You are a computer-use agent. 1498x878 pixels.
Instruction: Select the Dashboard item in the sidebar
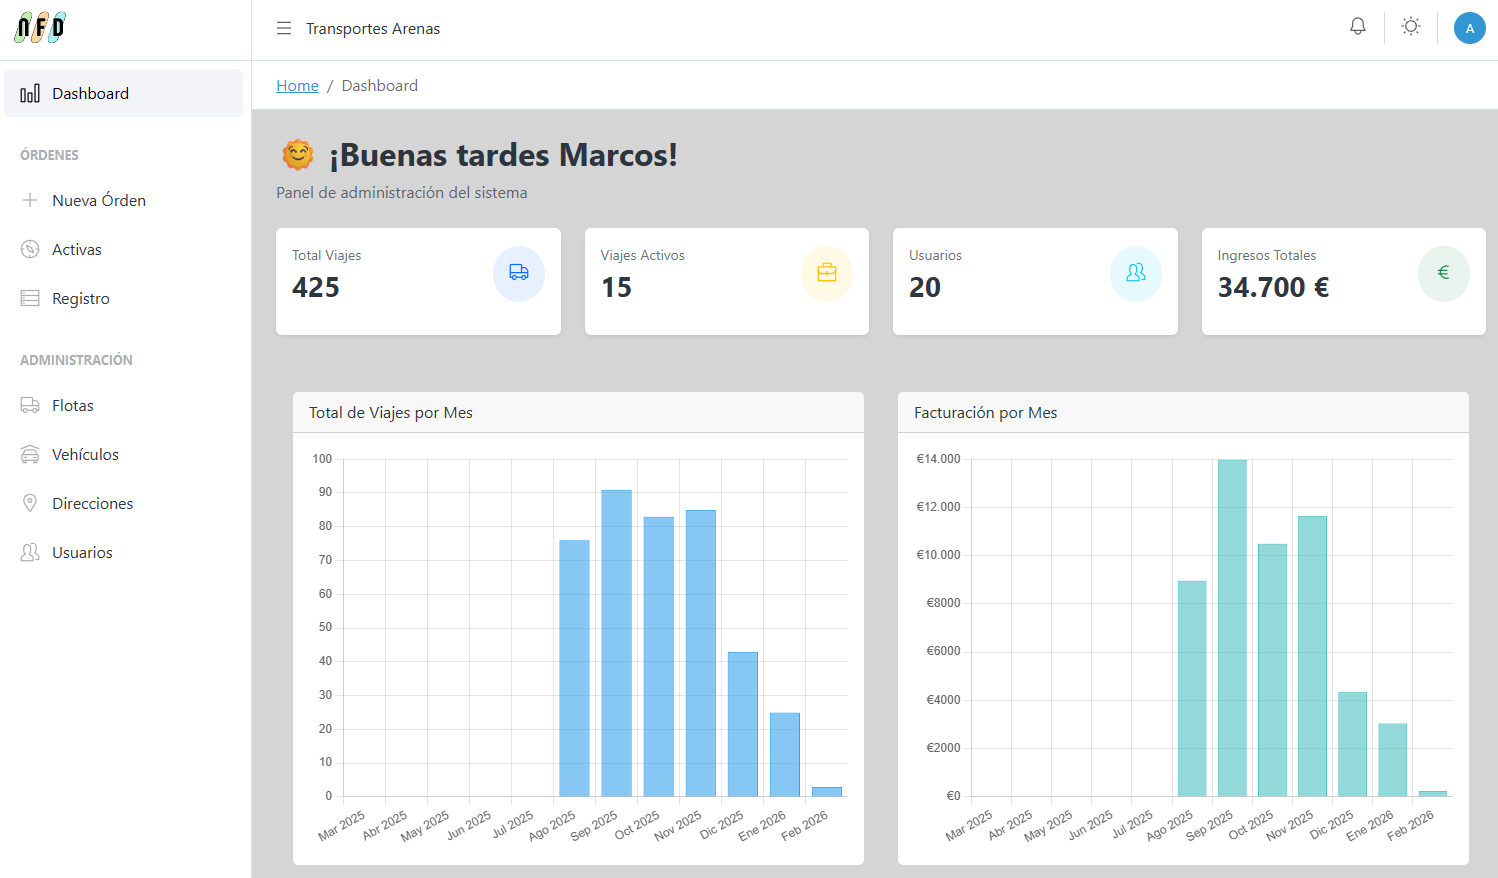[x=88, y=92]
